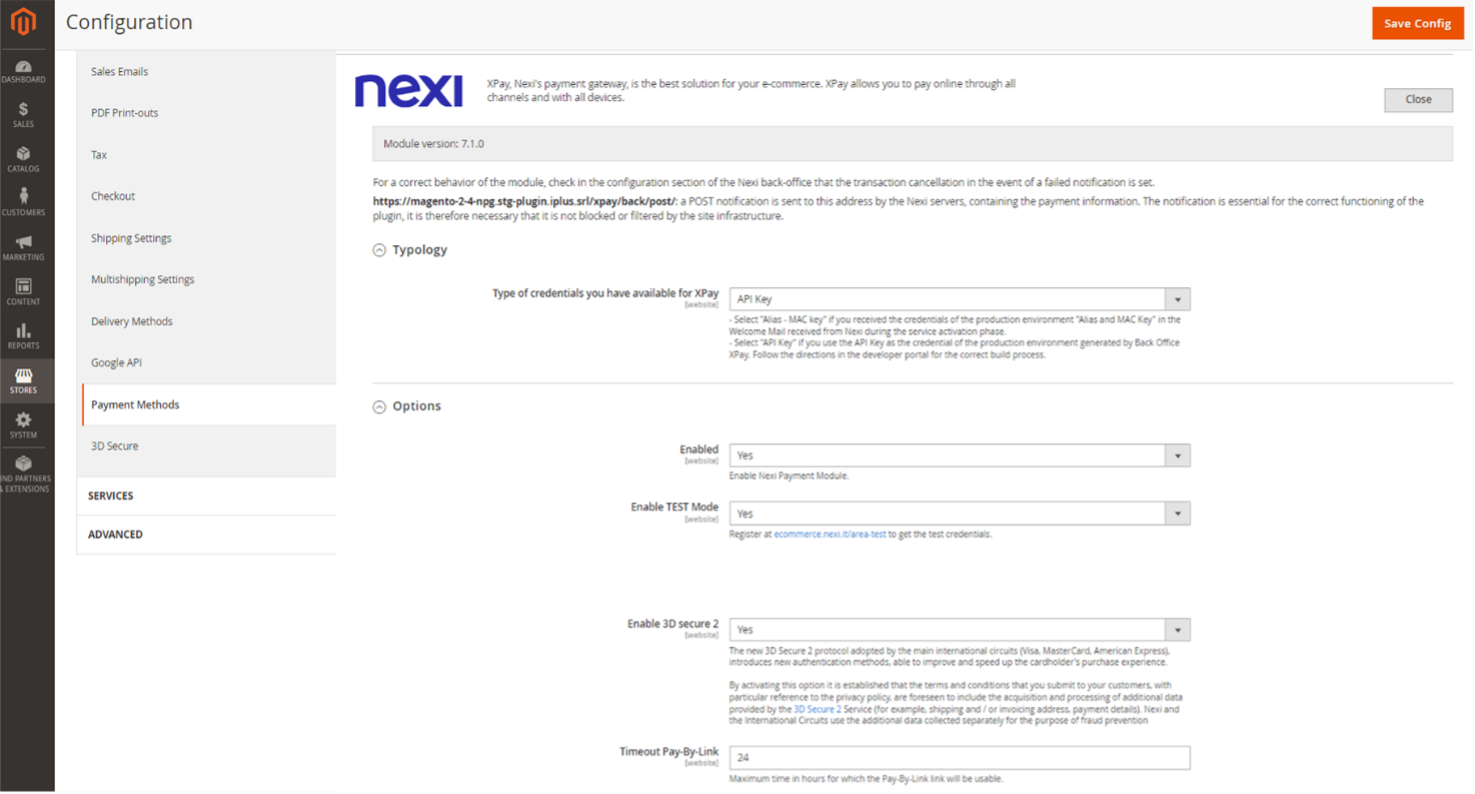Open the Customers sidebar icon
This screenshot has height=794, width=1475.
tap(23, 204)
